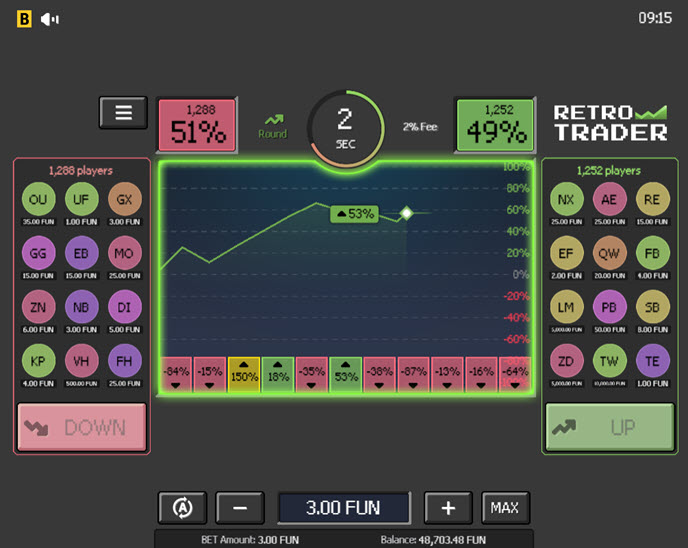Viewport: 688px width, 548px height.
Task: Select the 49% up pool panel
Action: point(494,125)
